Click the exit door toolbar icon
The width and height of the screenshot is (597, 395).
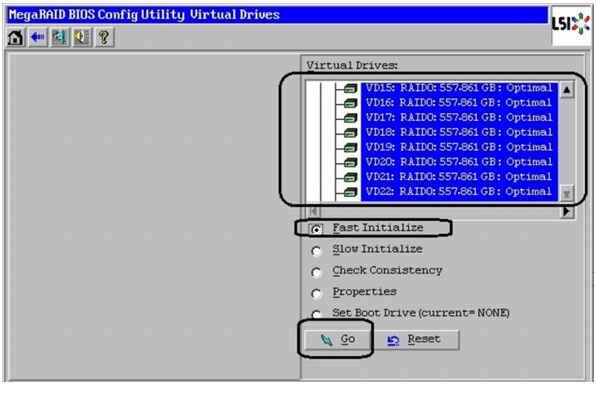point(59,37)
